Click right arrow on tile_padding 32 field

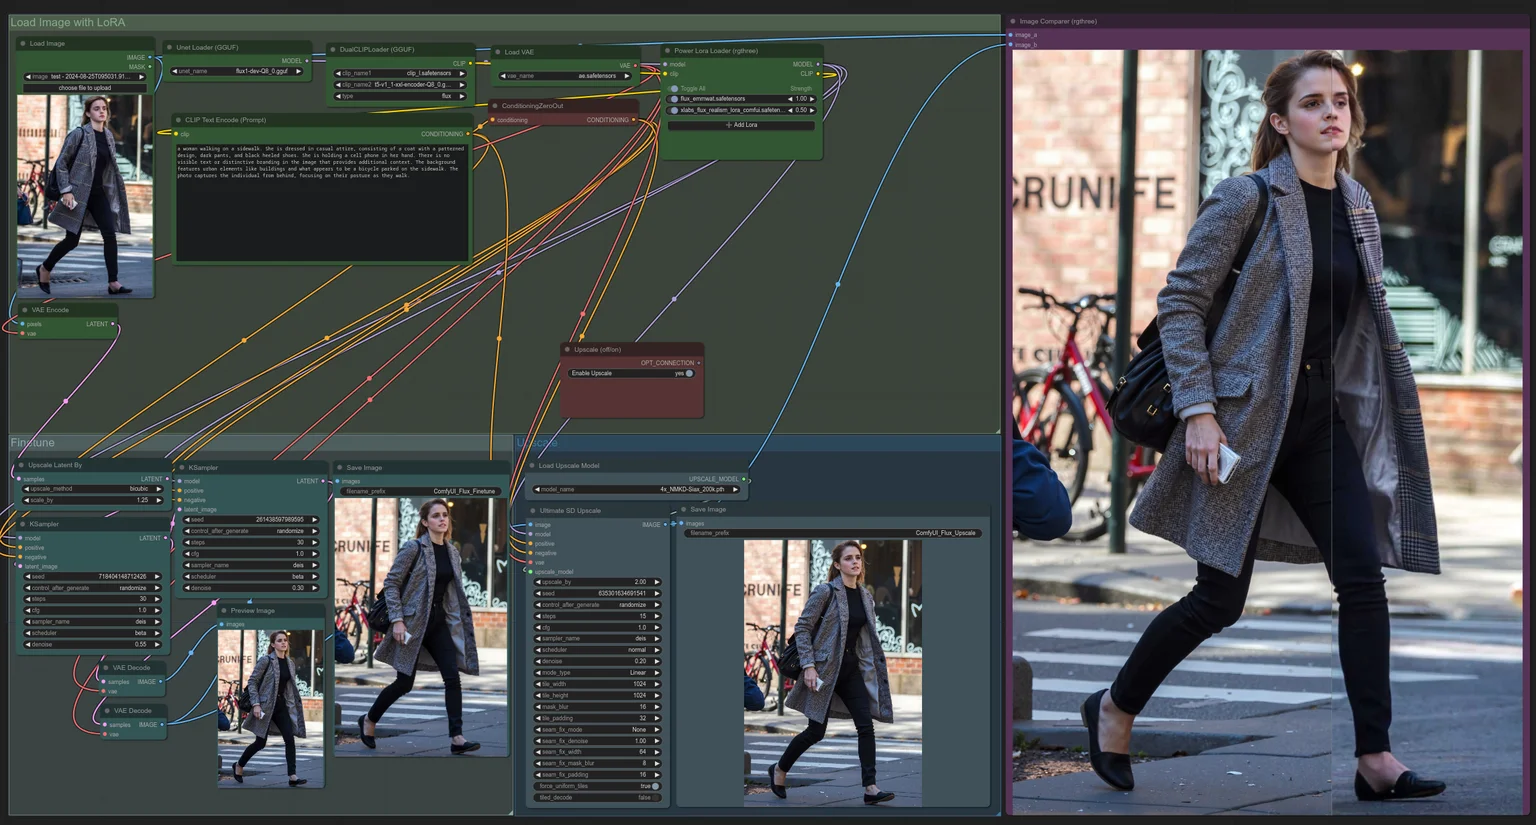[656, 718]
